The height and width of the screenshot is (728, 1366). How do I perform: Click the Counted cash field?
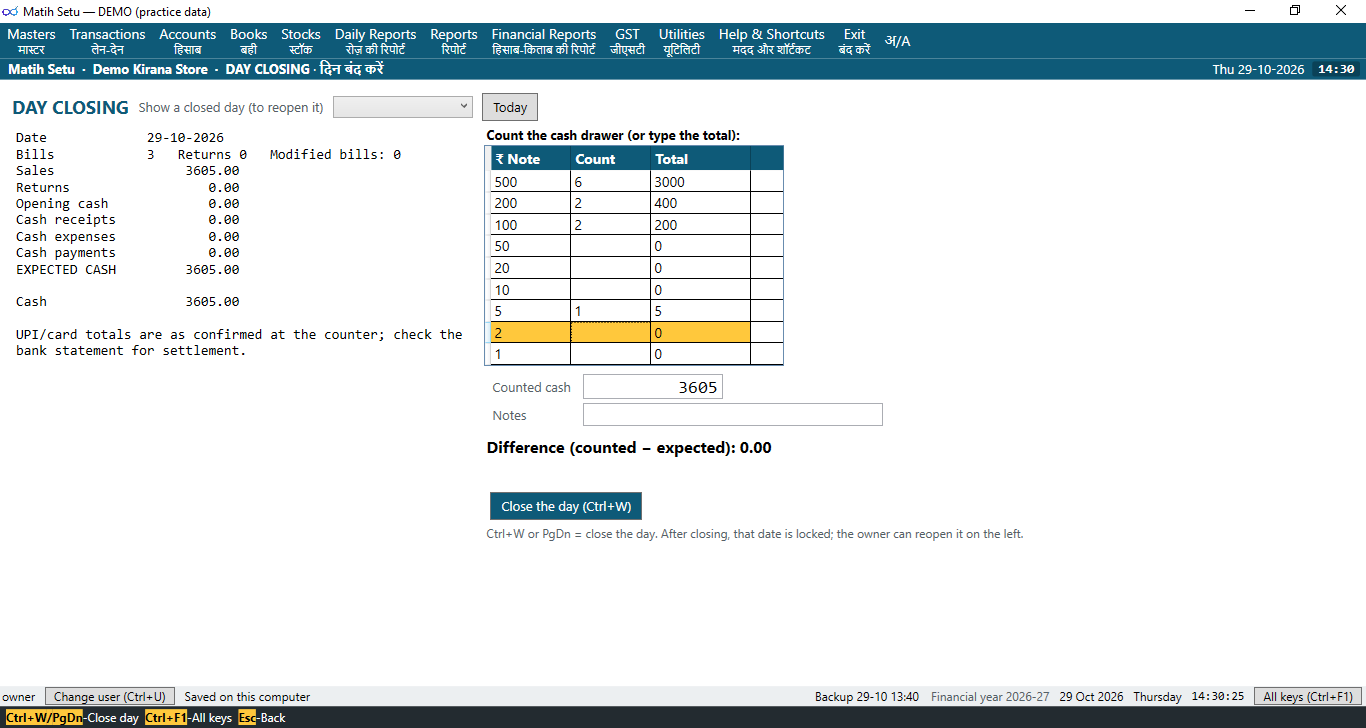click(653, 387)
